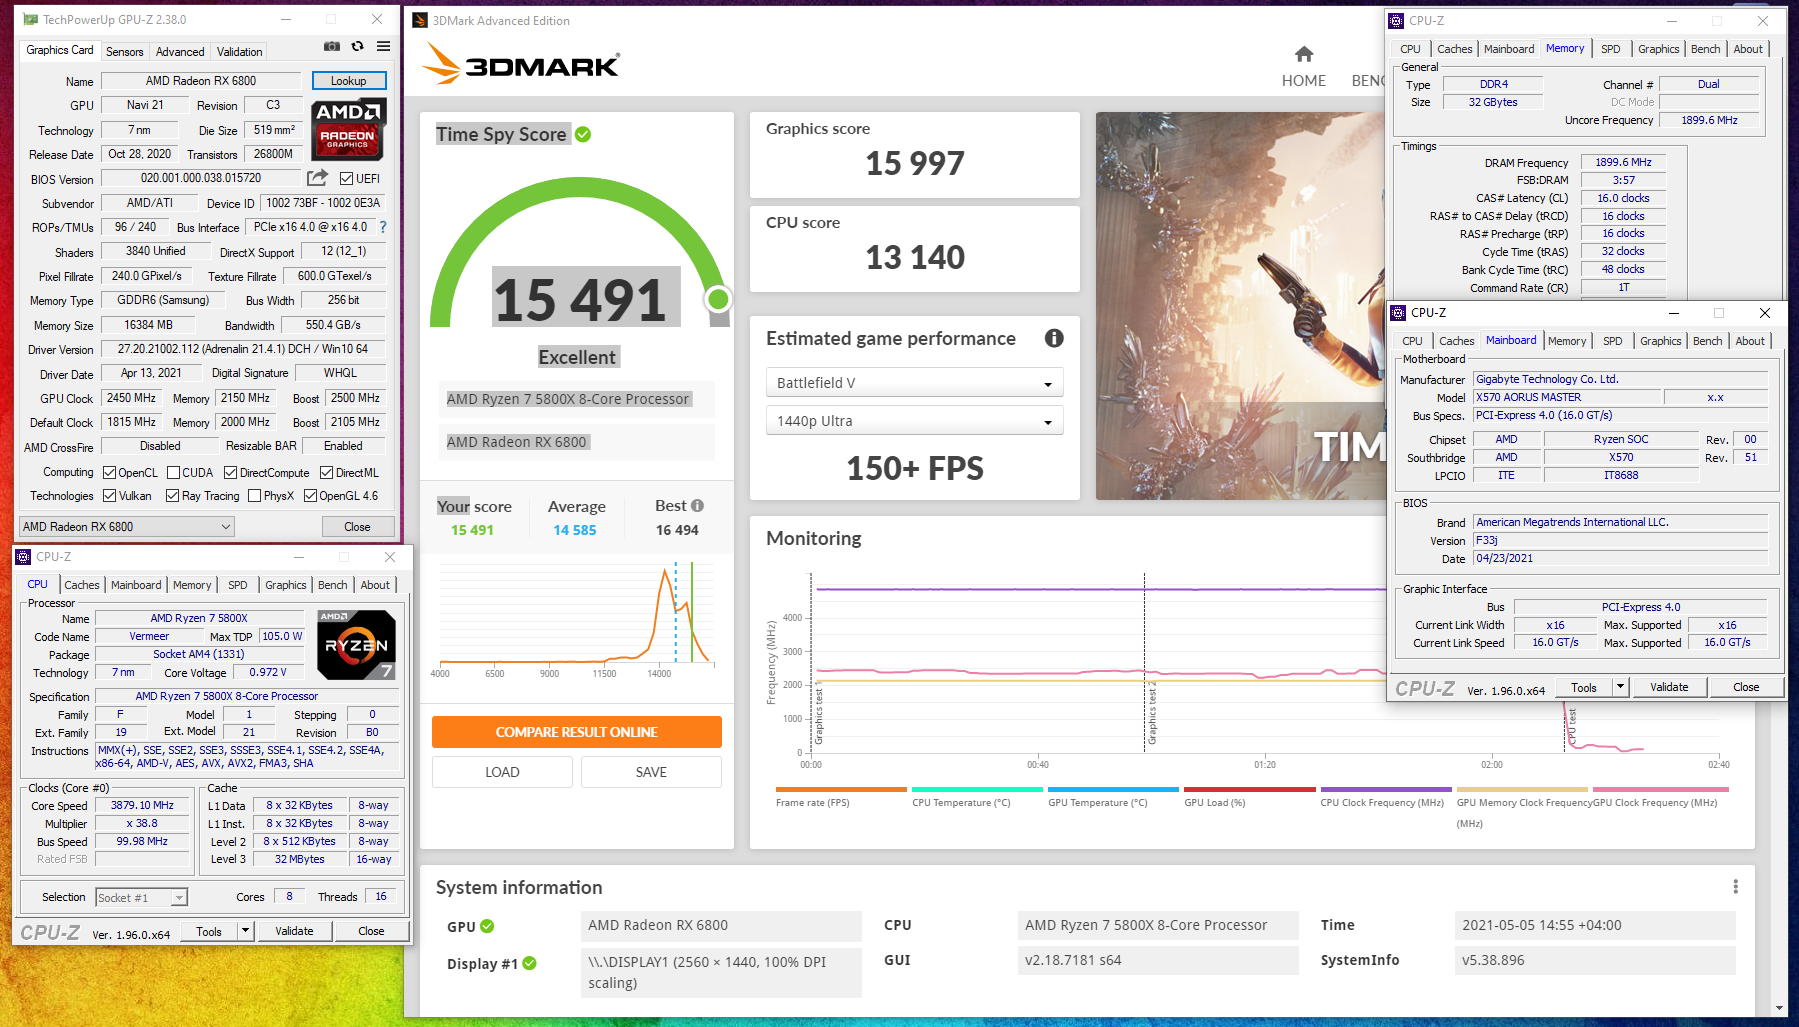This screenshot has height=1027, width=1799.
Task: Toggle the Ray Tracing checkbox
Action: tap(172, 496)
